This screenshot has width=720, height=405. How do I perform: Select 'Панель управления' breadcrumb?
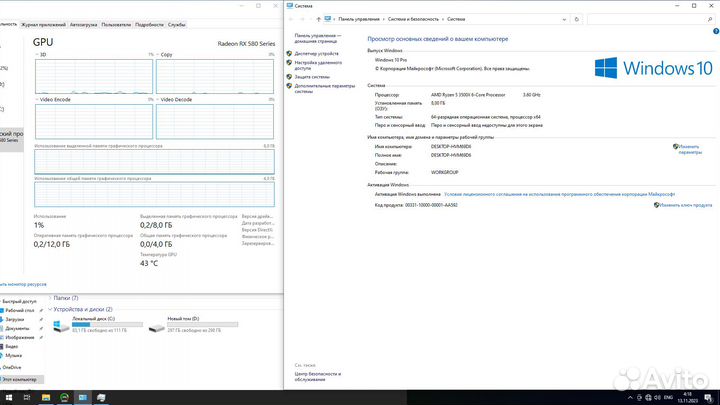[359, 19]
